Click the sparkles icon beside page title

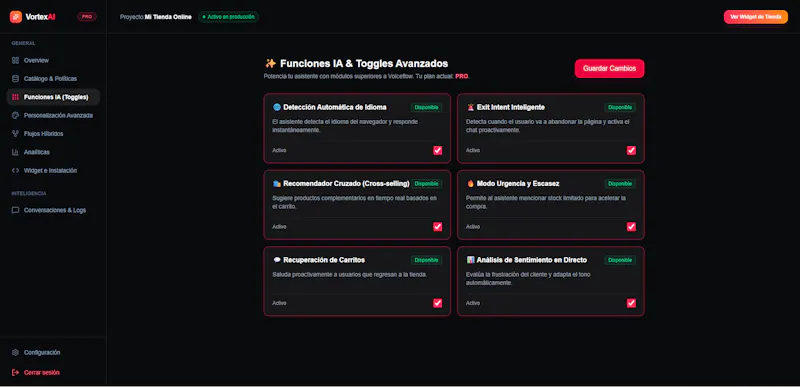[x=270, y=63]
